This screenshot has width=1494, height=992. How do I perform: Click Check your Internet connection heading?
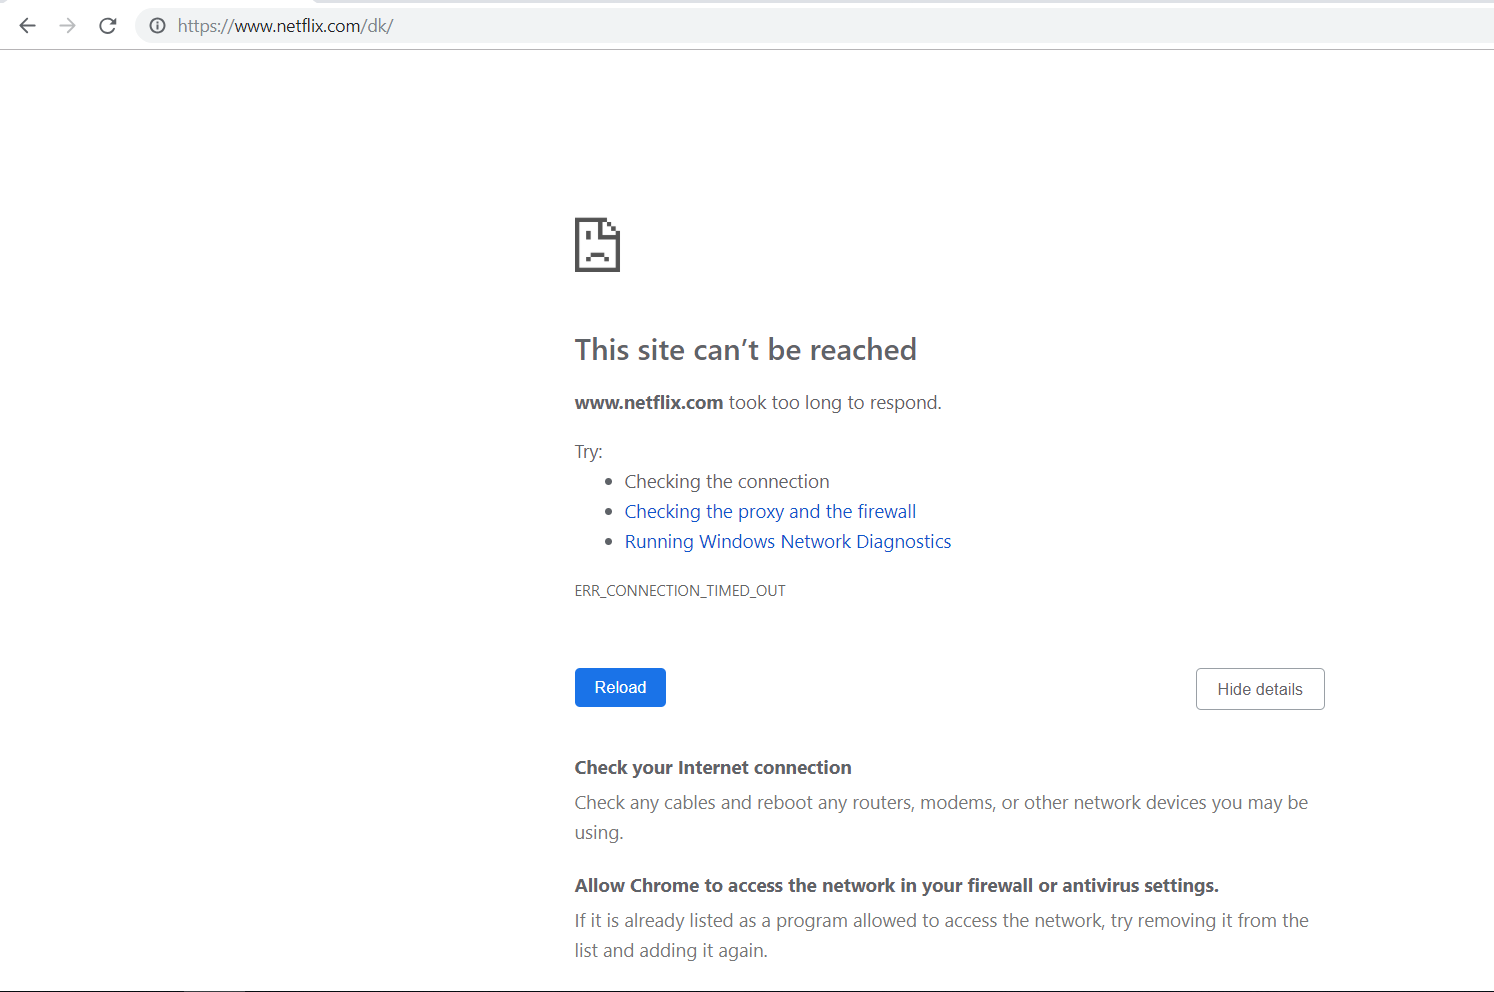[713, 768]
